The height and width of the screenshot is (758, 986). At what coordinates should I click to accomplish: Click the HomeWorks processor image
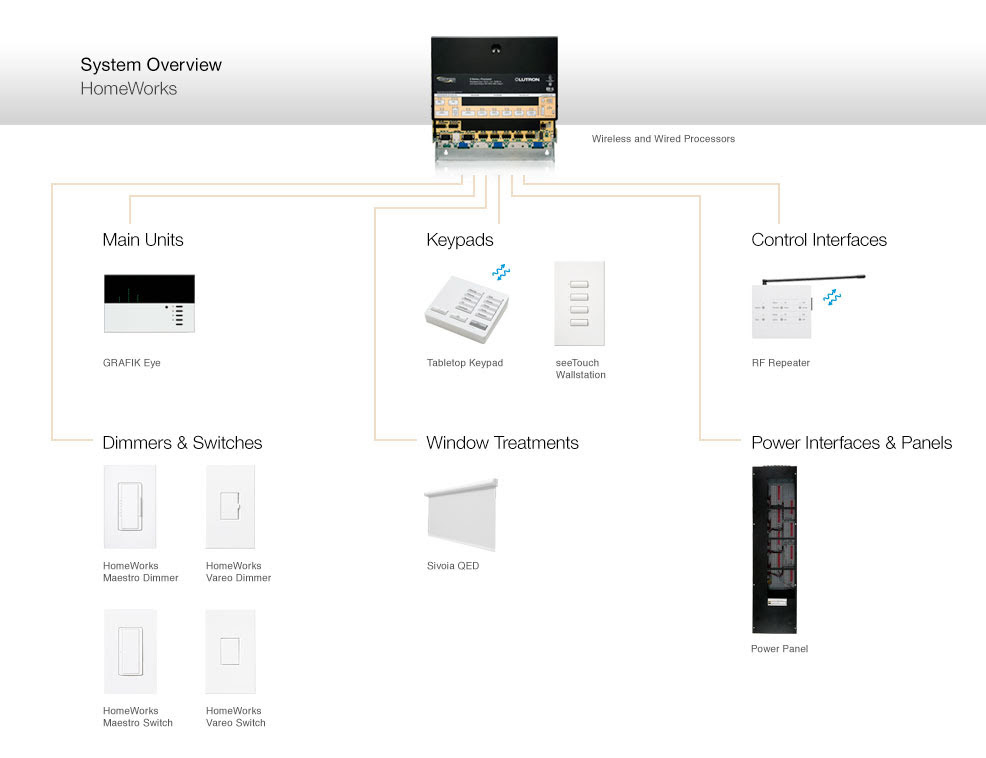point(494,99)
